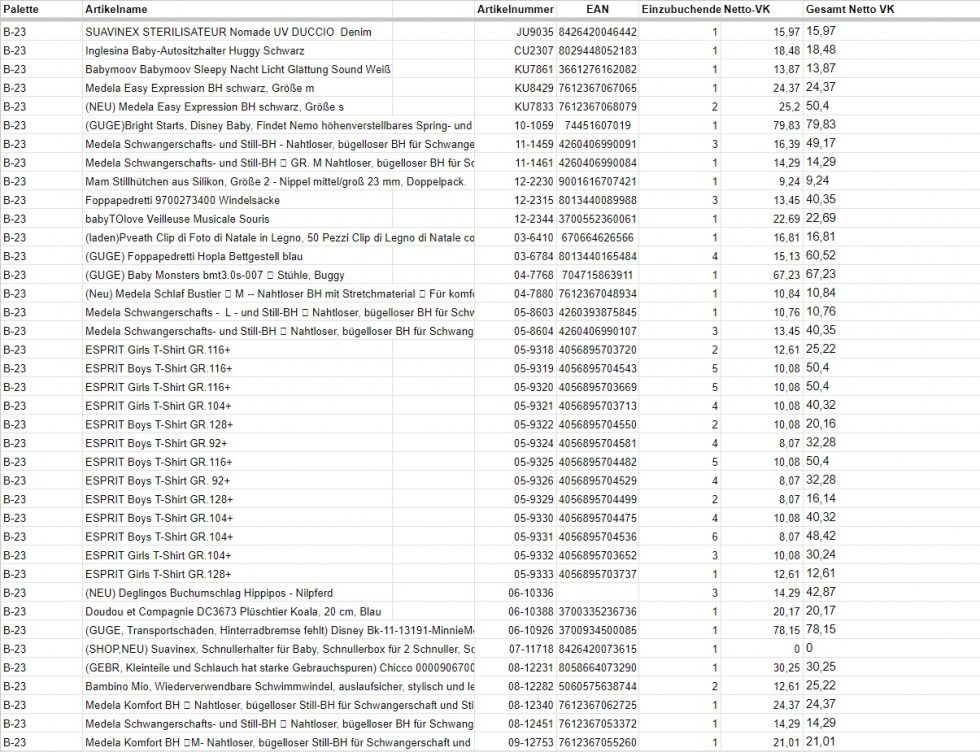Select cell Foppapedretti Hopla Bettgestell blau
The image size is (980, 752).
point(194,256)
